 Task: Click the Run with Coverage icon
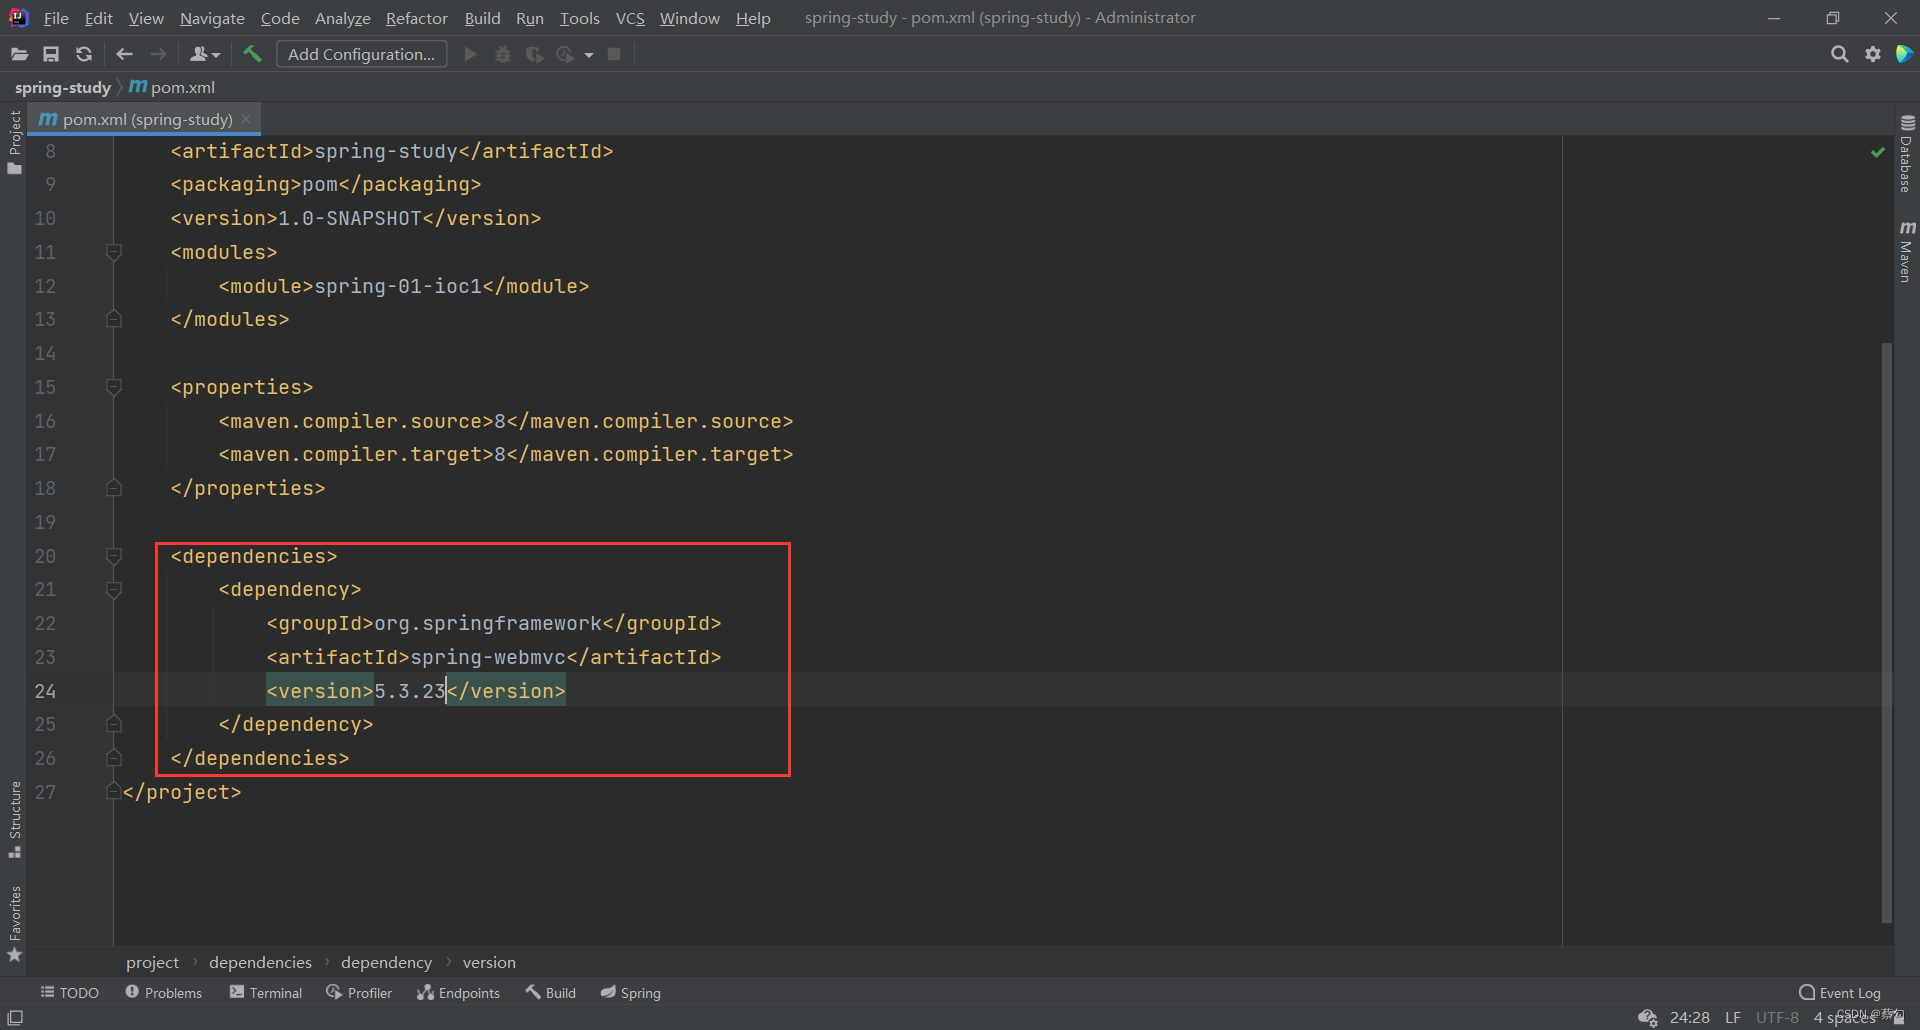(x=535, y=54)
